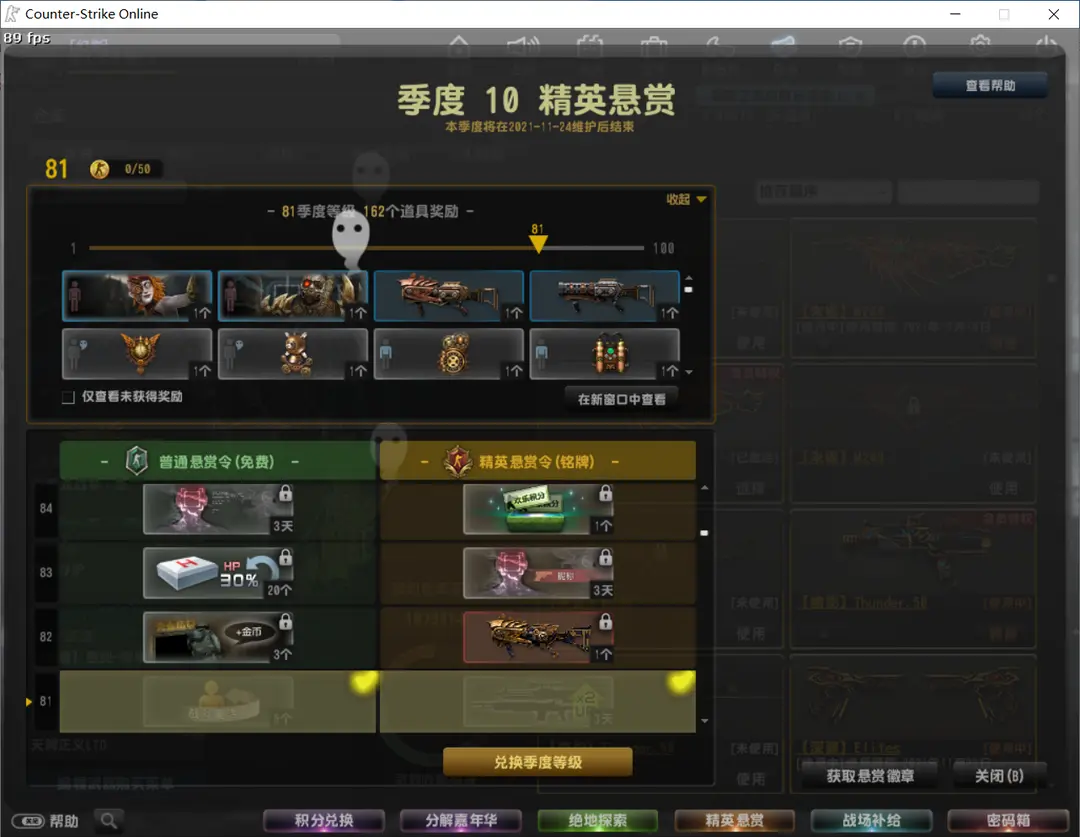1080x837 pixels.
Task: Click the 普通悬赏令 green shield emblem
Action: point(136,460)
